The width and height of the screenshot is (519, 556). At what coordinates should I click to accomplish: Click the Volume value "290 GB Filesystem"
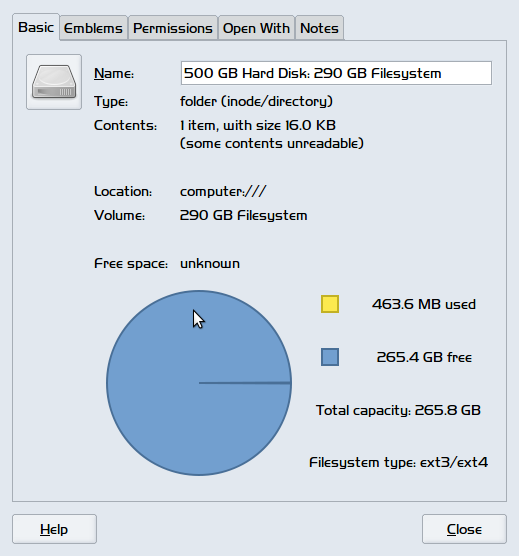(244, 215)
